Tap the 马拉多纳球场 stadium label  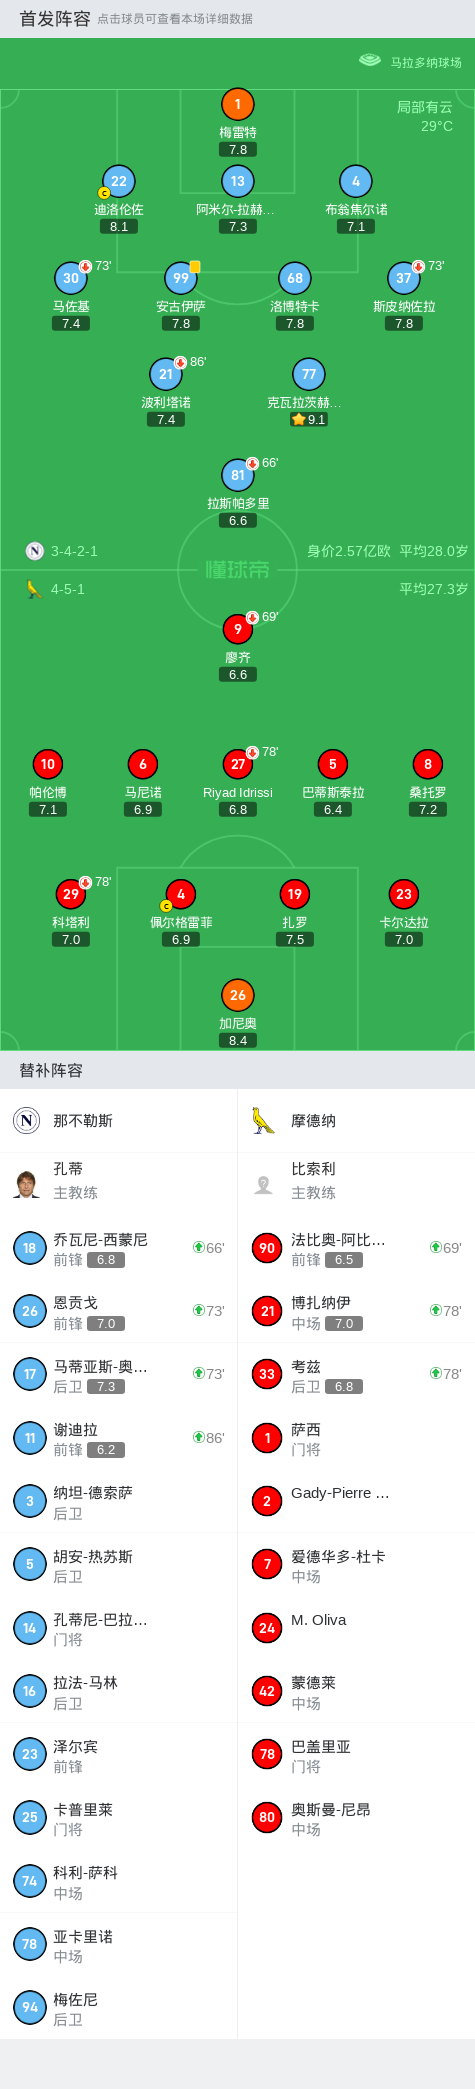(x=426, y=62)
